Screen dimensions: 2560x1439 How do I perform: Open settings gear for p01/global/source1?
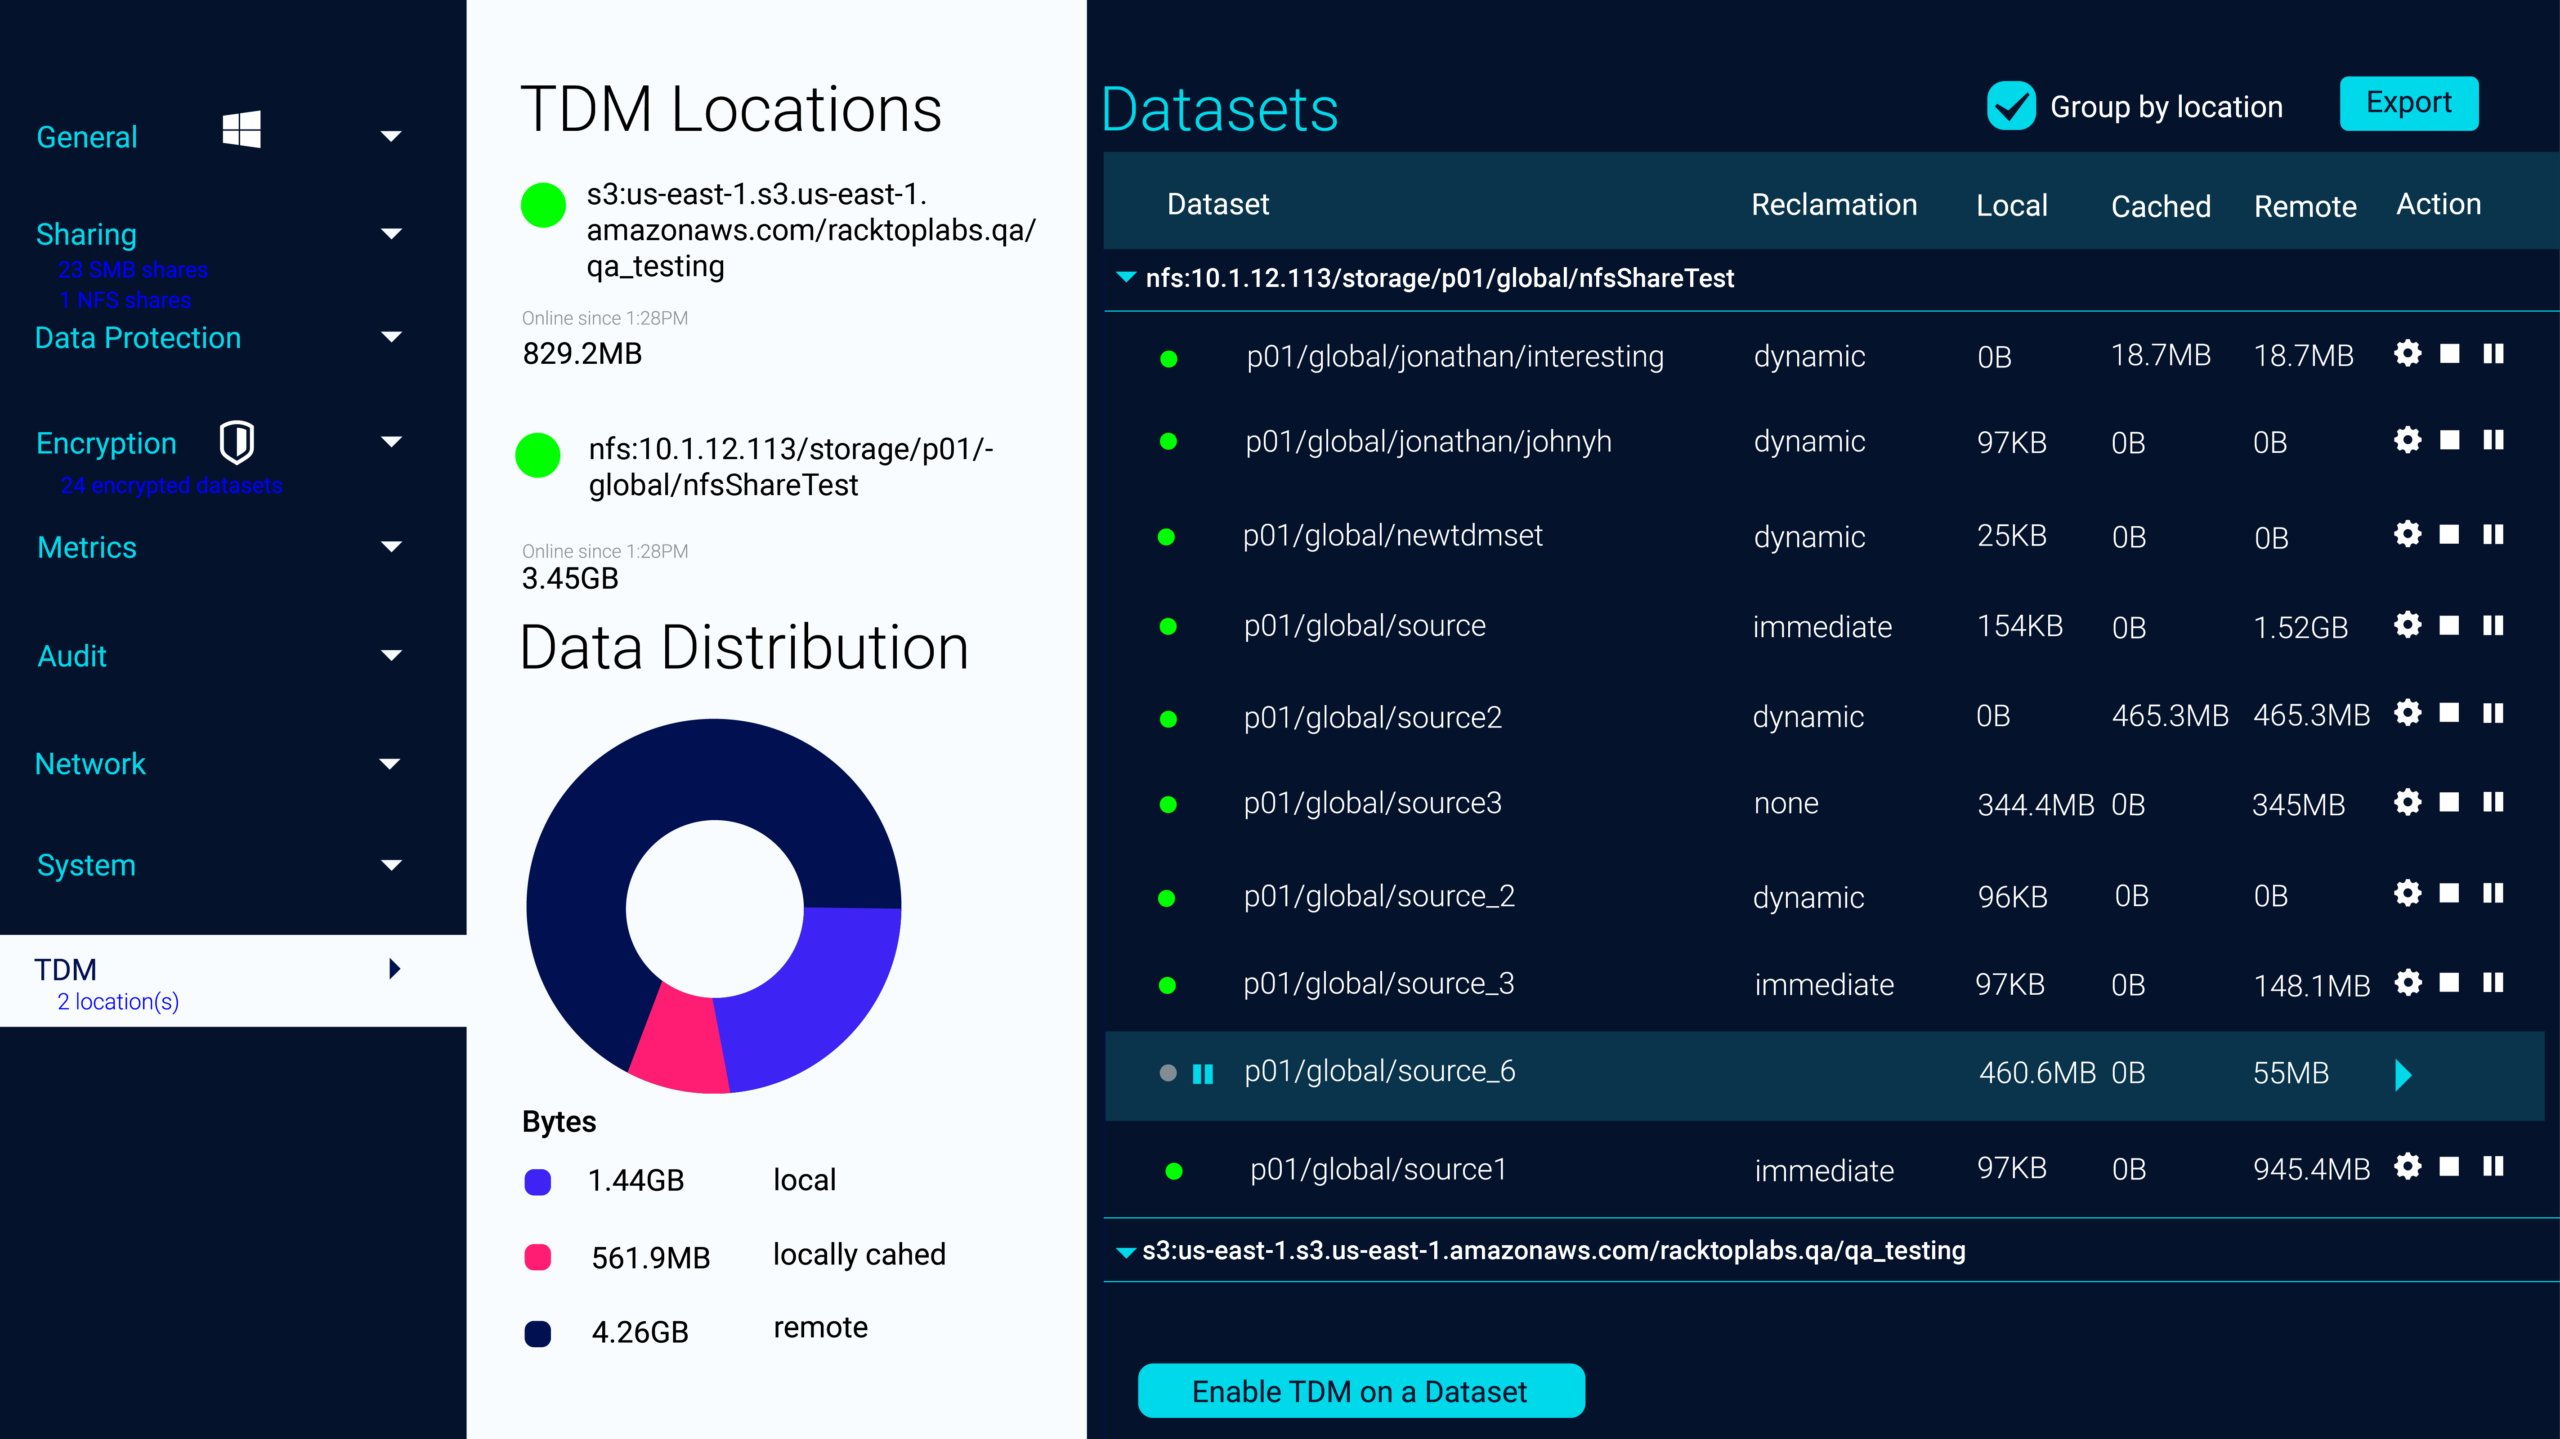[x=2407, y=1166]
